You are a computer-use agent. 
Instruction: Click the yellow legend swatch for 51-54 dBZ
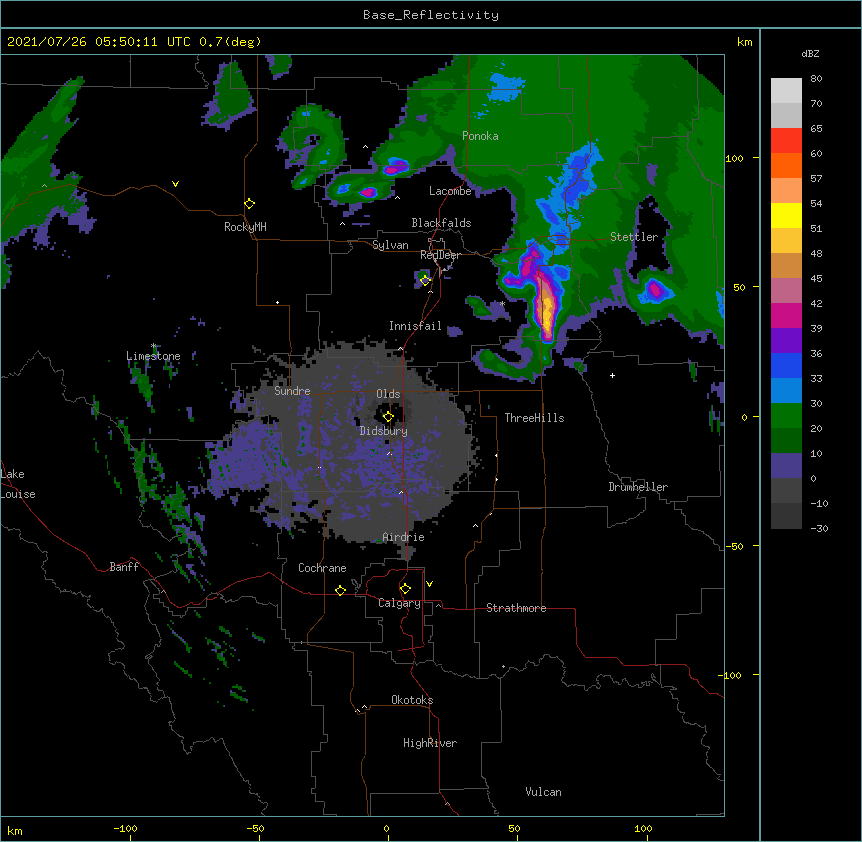coord(786,215)
